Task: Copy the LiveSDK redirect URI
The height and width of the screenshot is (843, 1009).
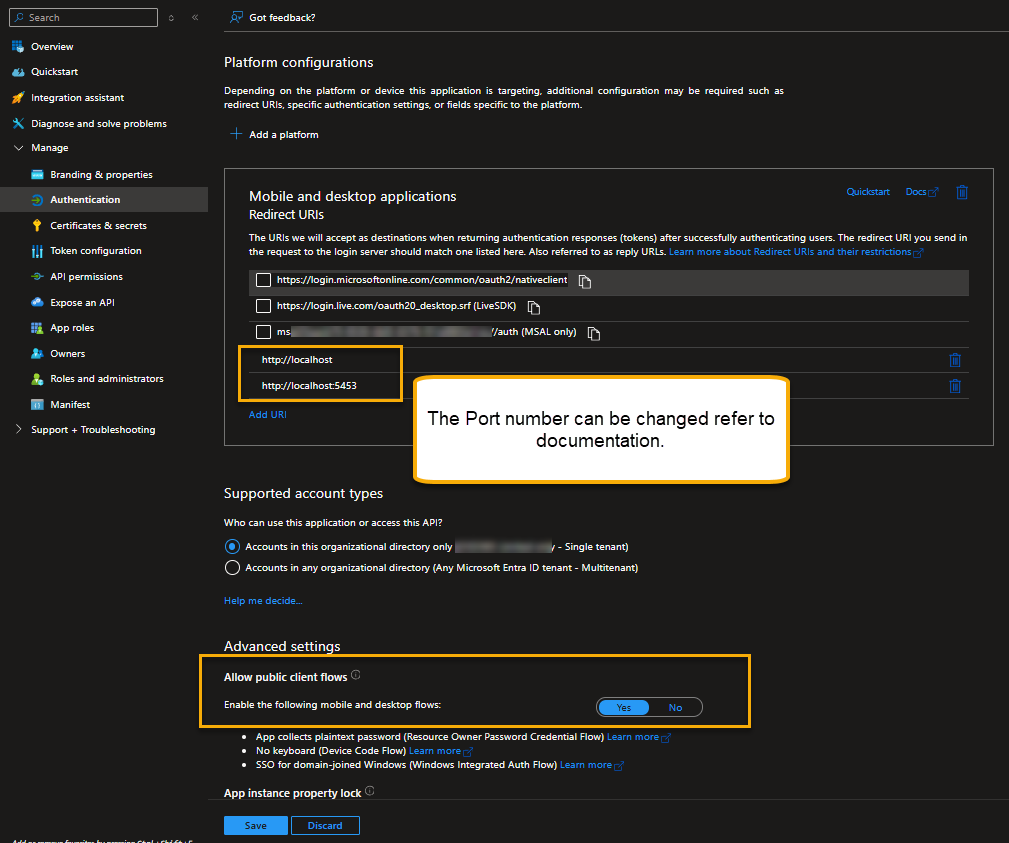Action: pos(532,307)
